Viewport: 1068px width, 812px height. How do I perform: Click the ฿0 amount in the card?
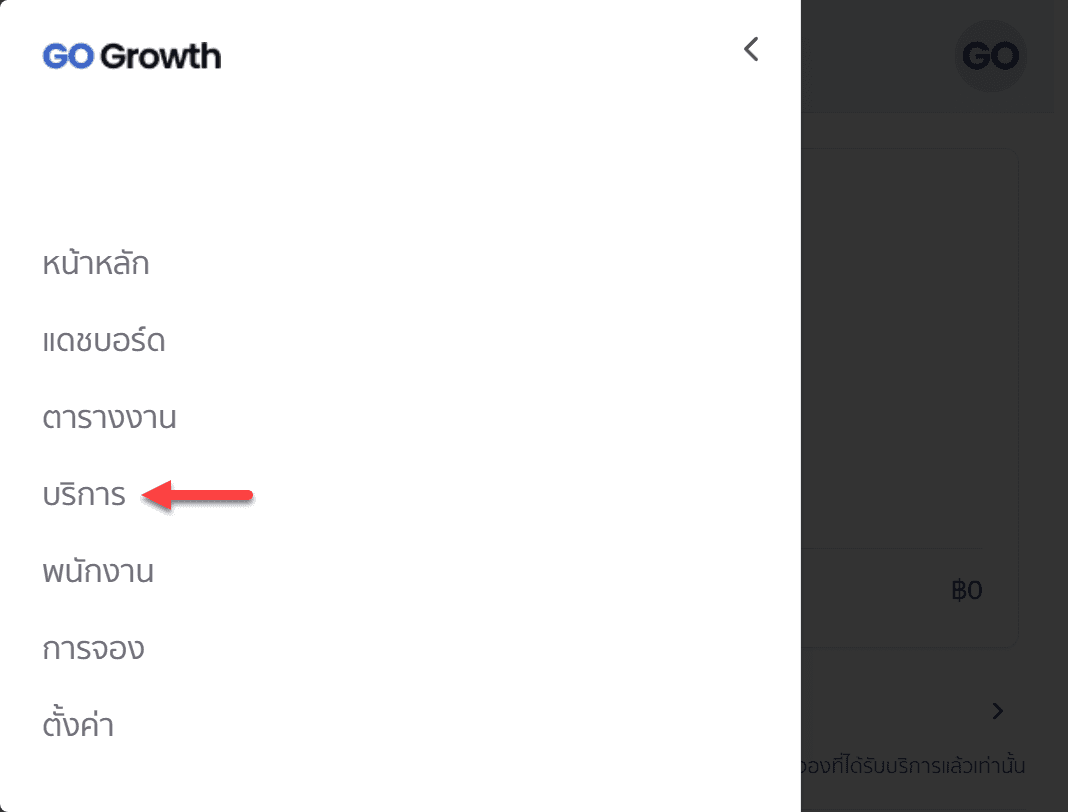(967, 590)
